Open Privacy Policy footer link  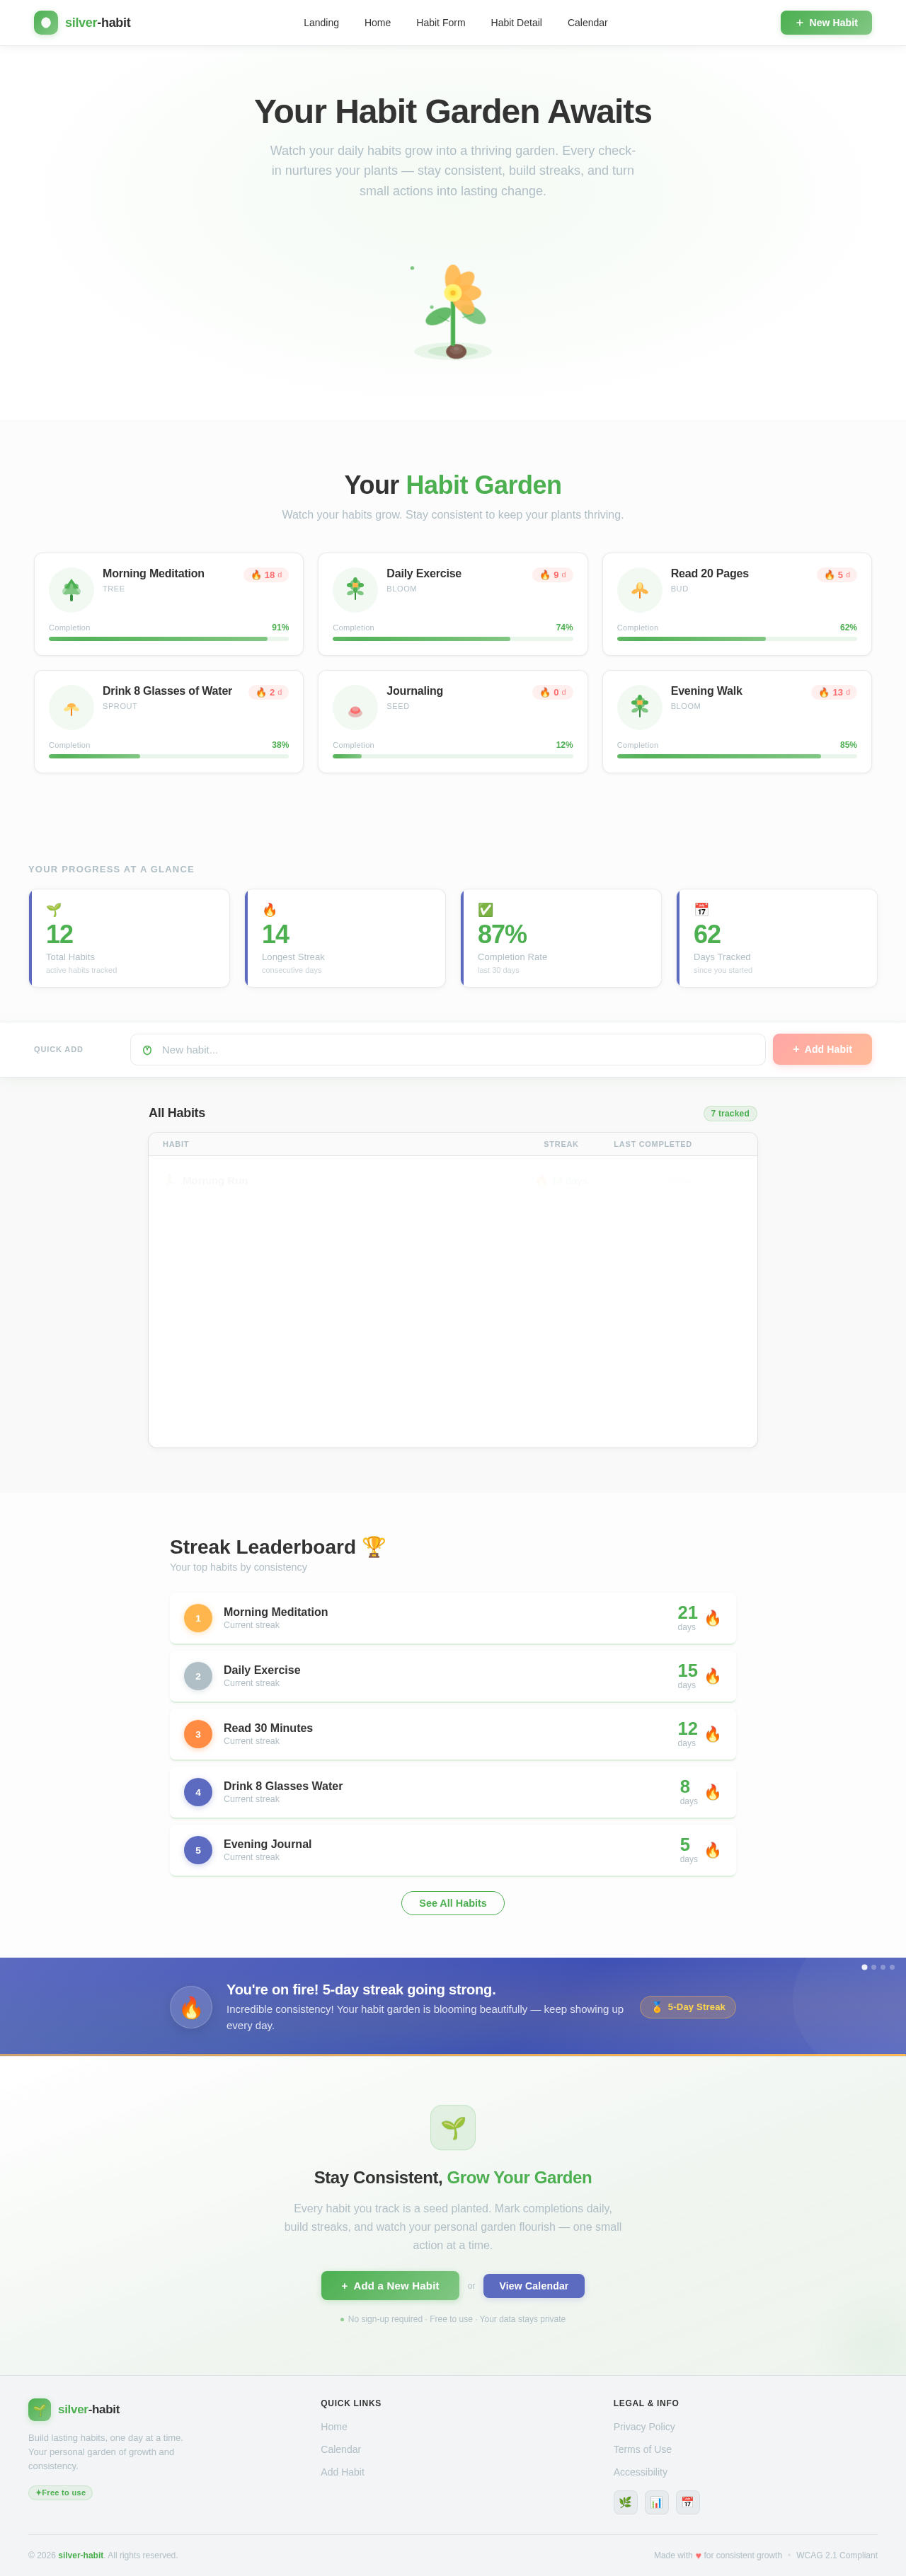644,2427
